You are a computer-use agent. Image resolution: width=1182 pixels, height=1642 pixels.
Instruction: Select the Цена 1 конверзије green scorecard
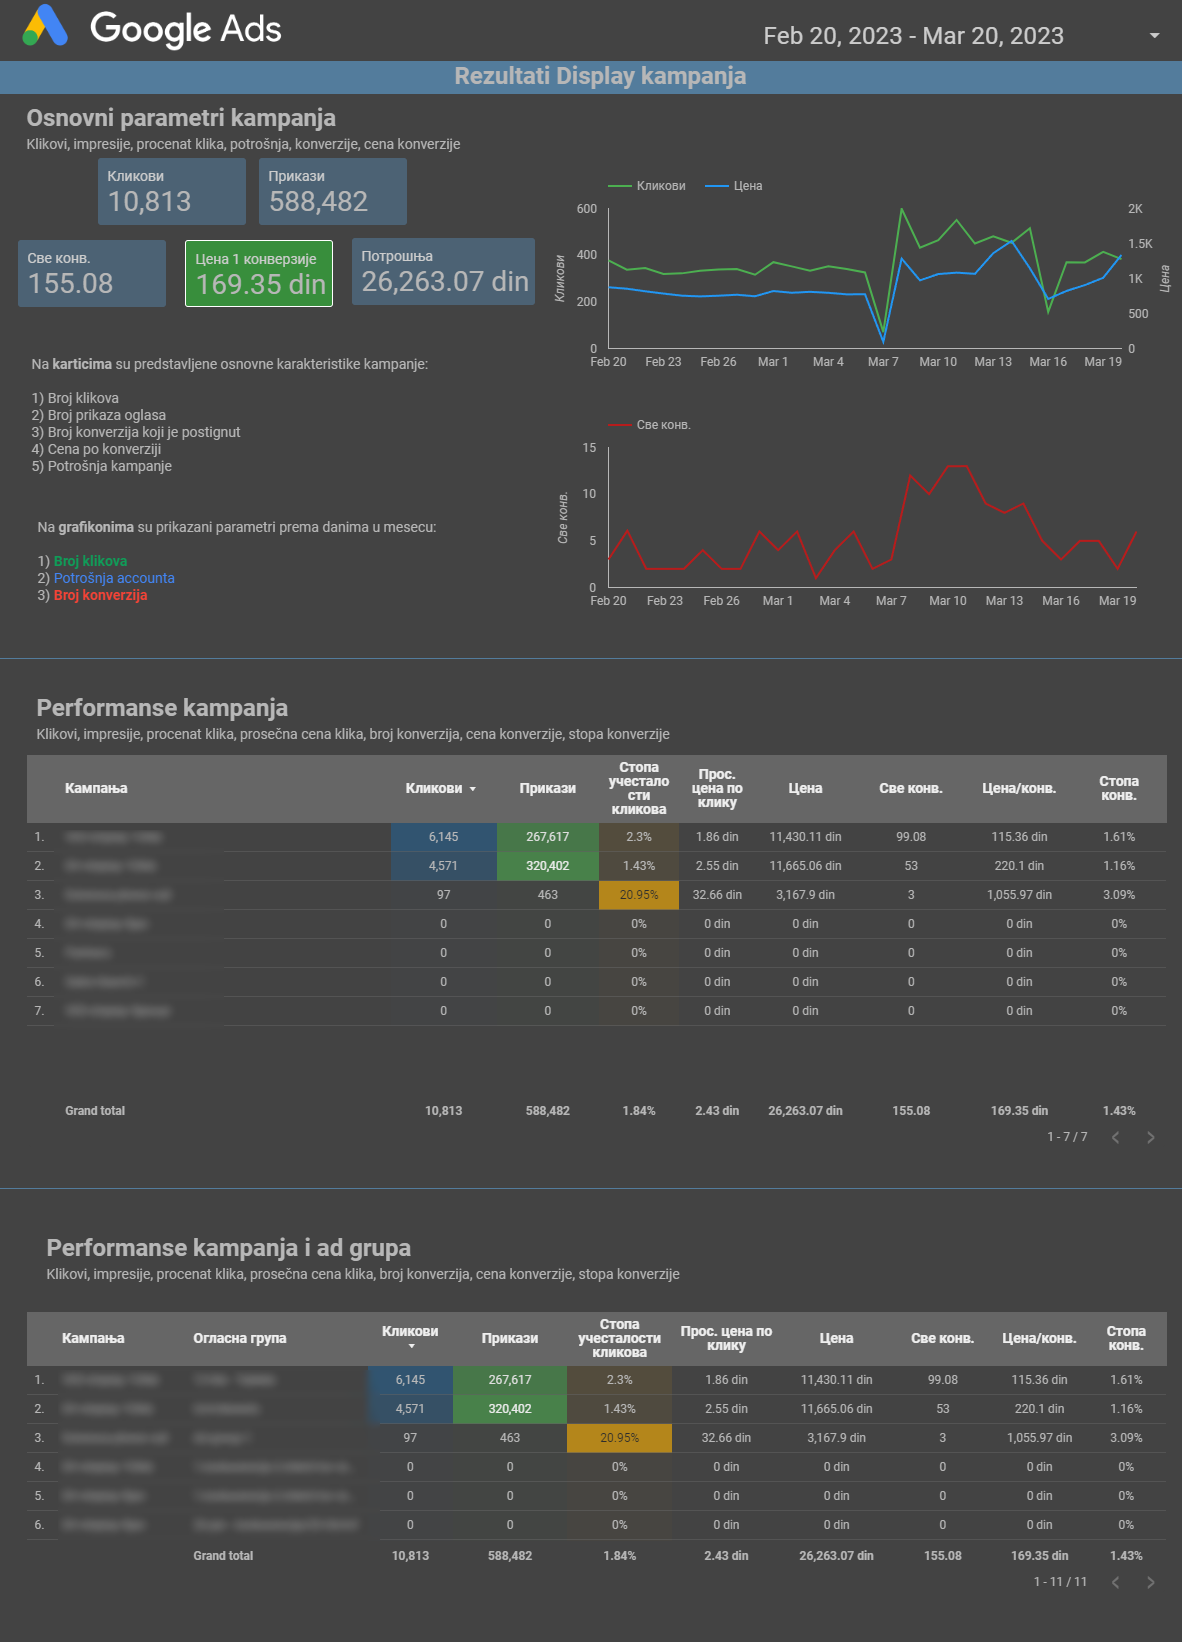[259, 273]
